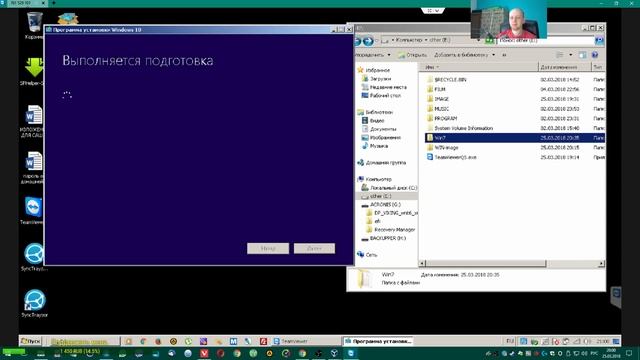The width and height of the screenshot is (640, 360).
Task: Open the SFHelper green arrow desktop icon
Action: 34,70
